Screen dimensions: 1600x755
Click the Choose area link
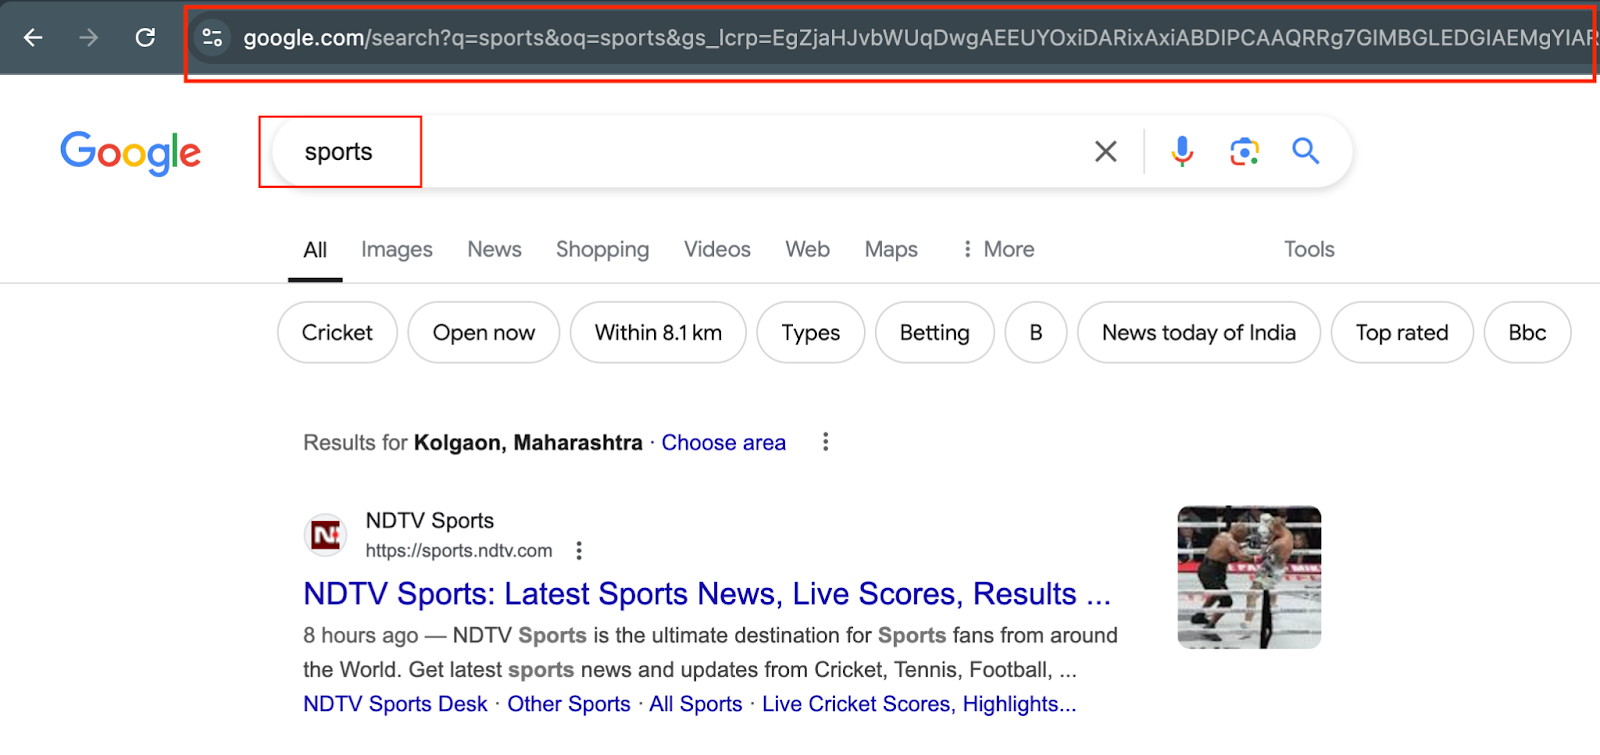[724, 443]
